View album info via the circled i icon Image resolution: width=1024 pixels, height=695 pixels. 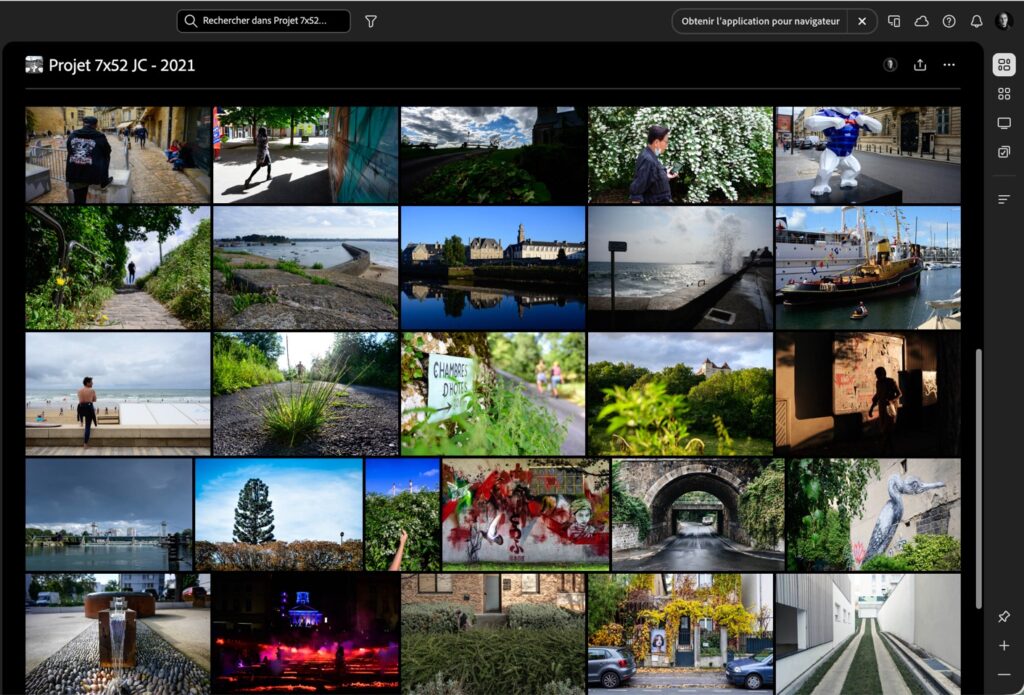pyautogui.click(x=891, y=64)
